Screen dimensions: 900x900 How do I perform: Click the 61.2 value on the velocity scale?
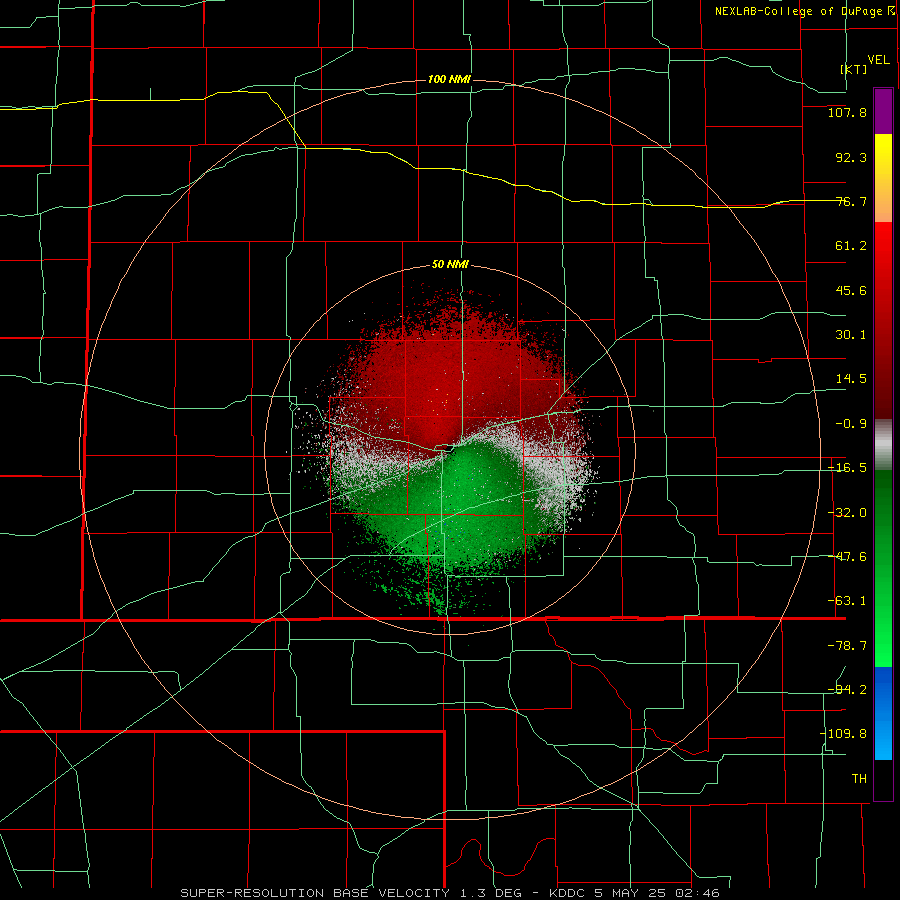tap(851, 246)
